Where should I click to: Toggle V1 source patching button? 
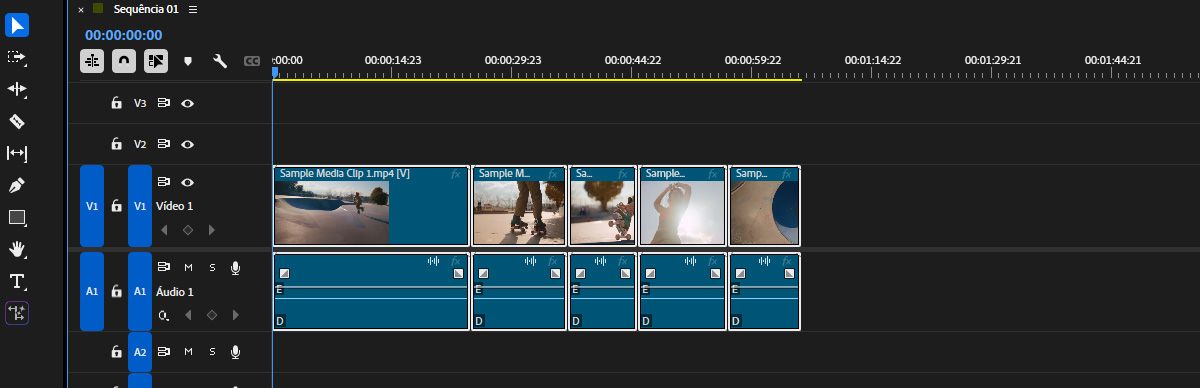point(91,206)
